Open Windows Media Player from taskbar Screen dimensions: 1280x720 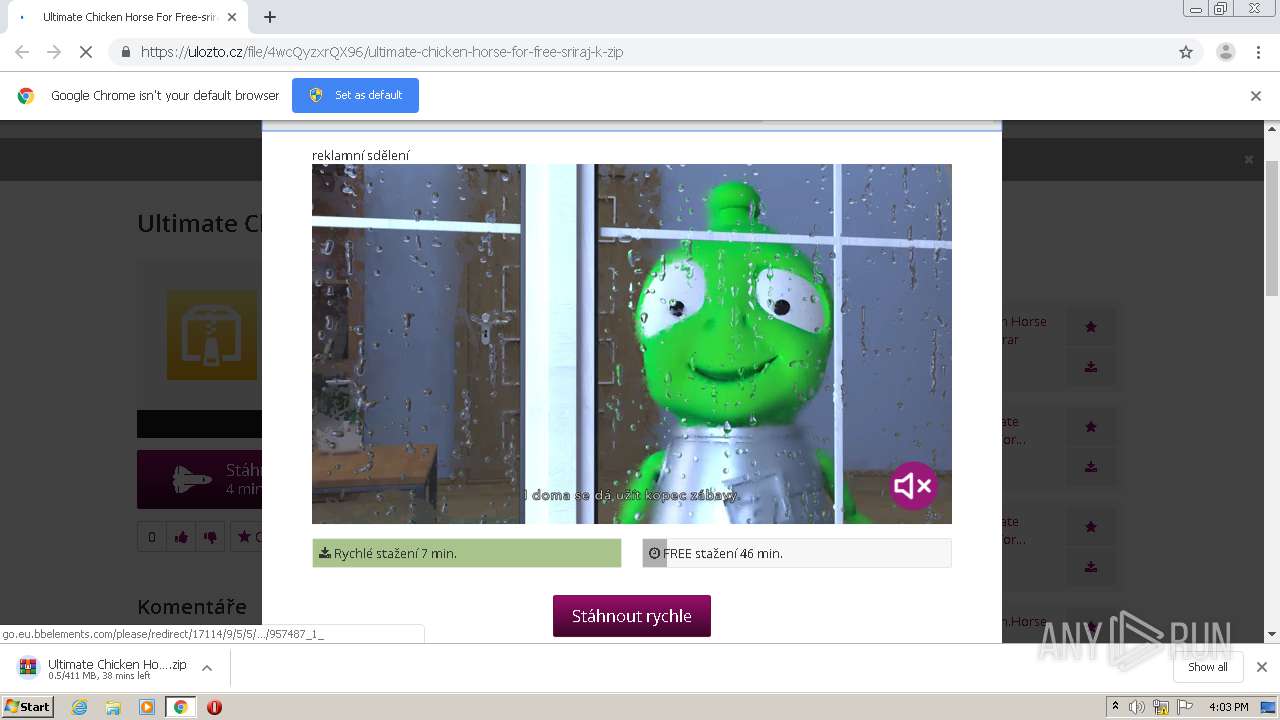147,707
